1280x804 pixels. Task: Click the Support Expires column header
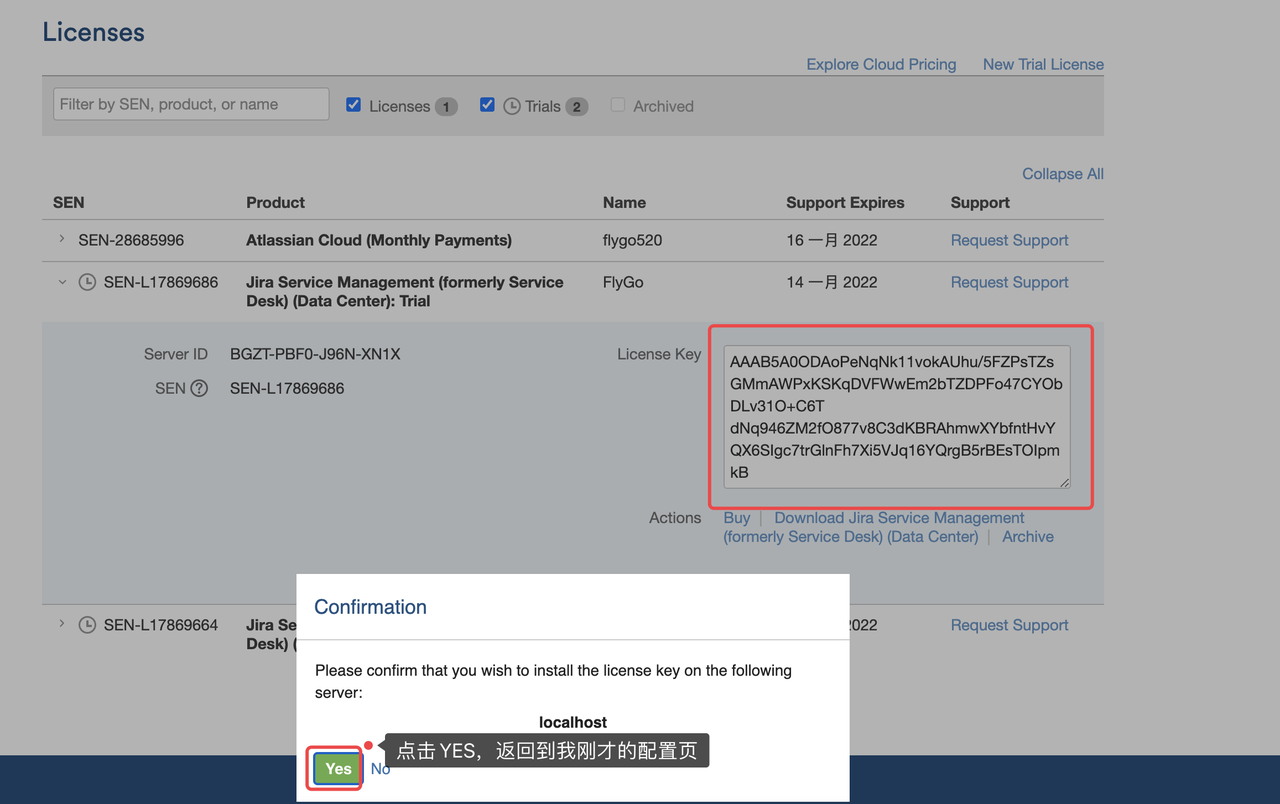coord(845,202)
